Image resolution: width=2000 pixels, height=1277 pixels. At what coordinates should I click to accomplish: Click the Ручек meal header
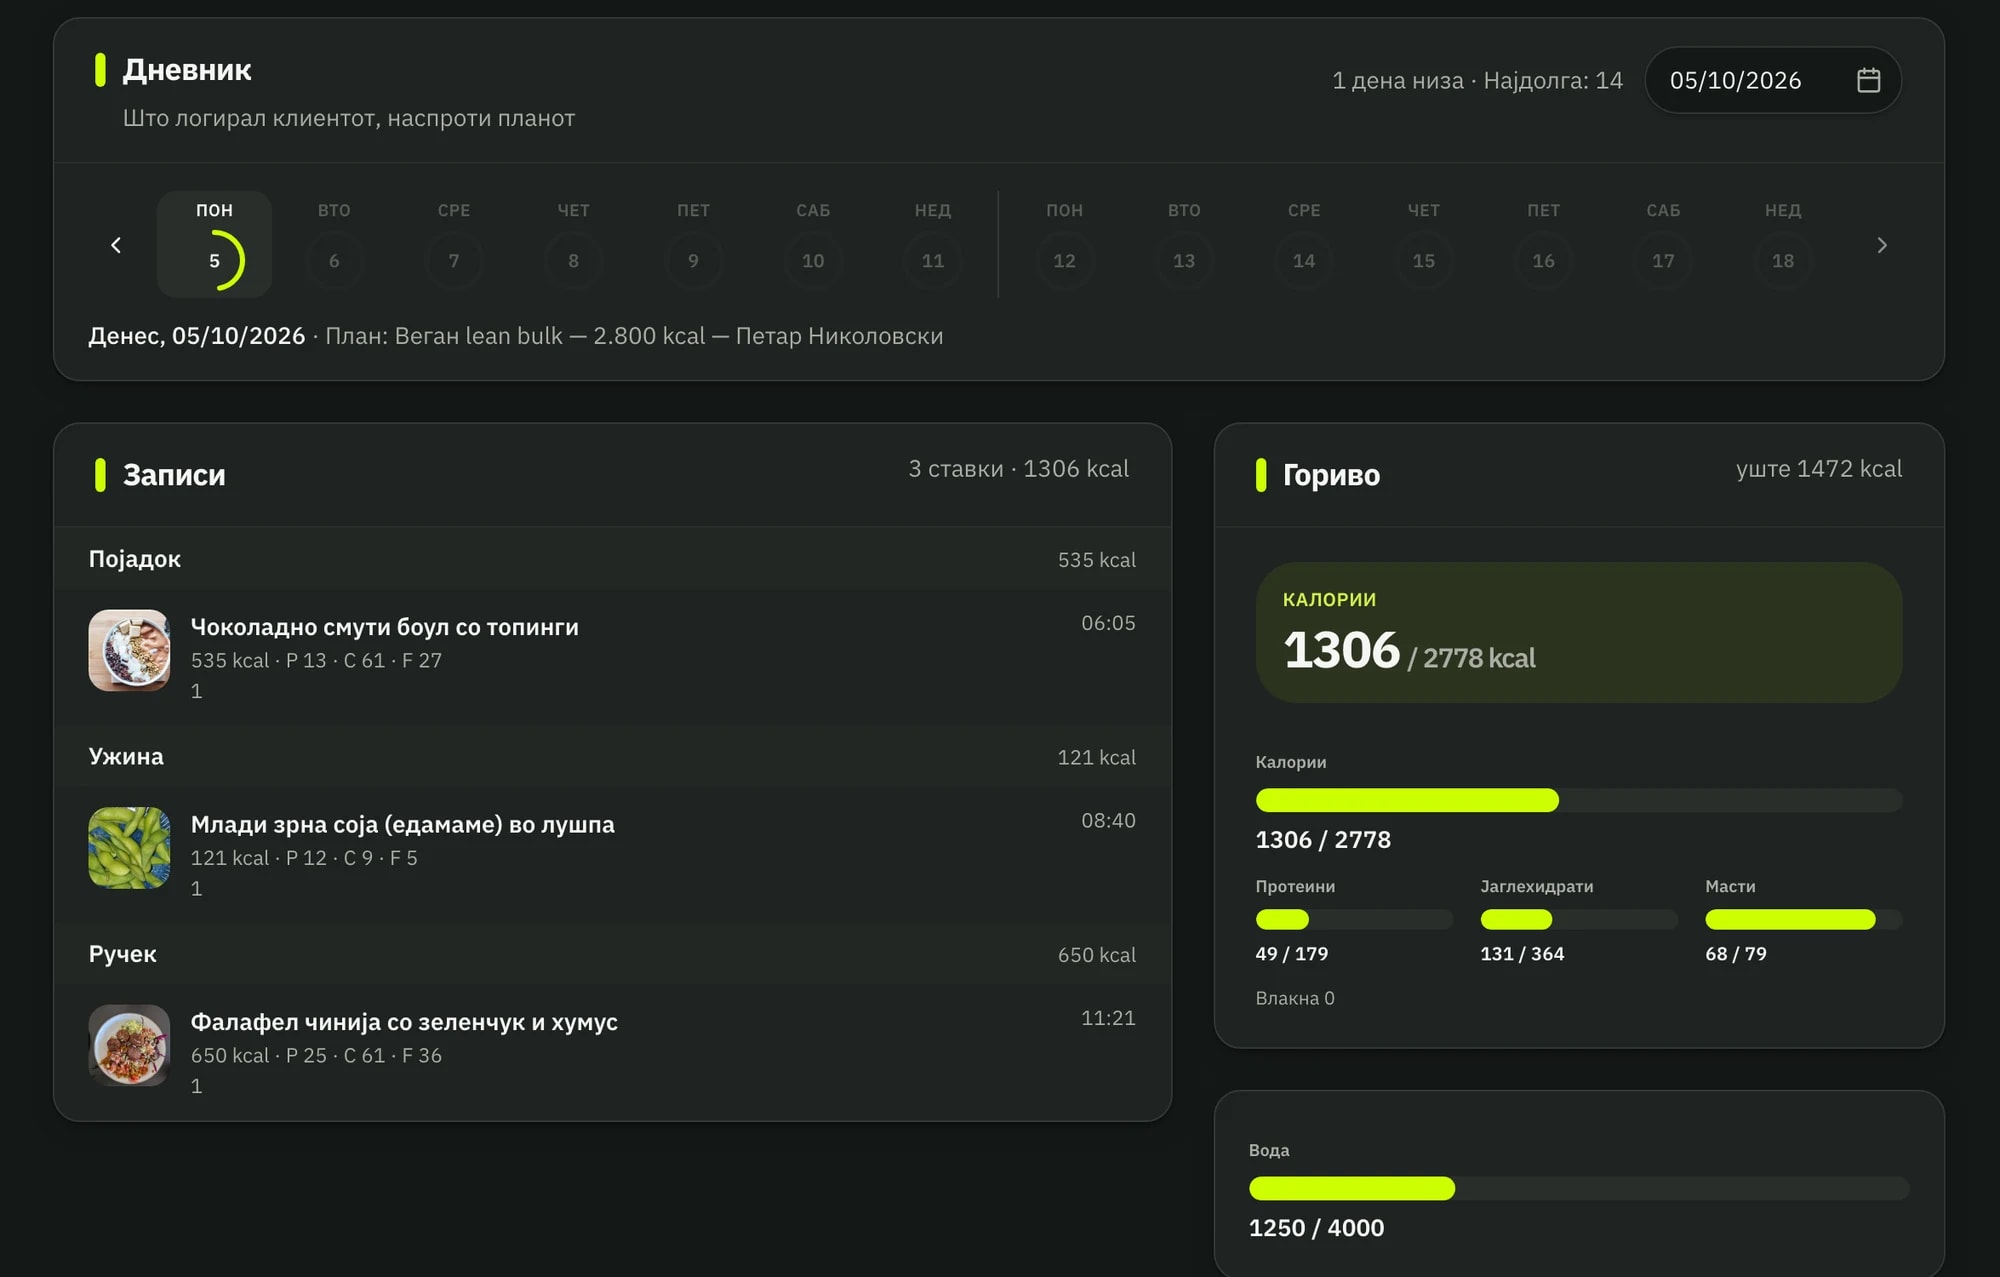(612, 954)
